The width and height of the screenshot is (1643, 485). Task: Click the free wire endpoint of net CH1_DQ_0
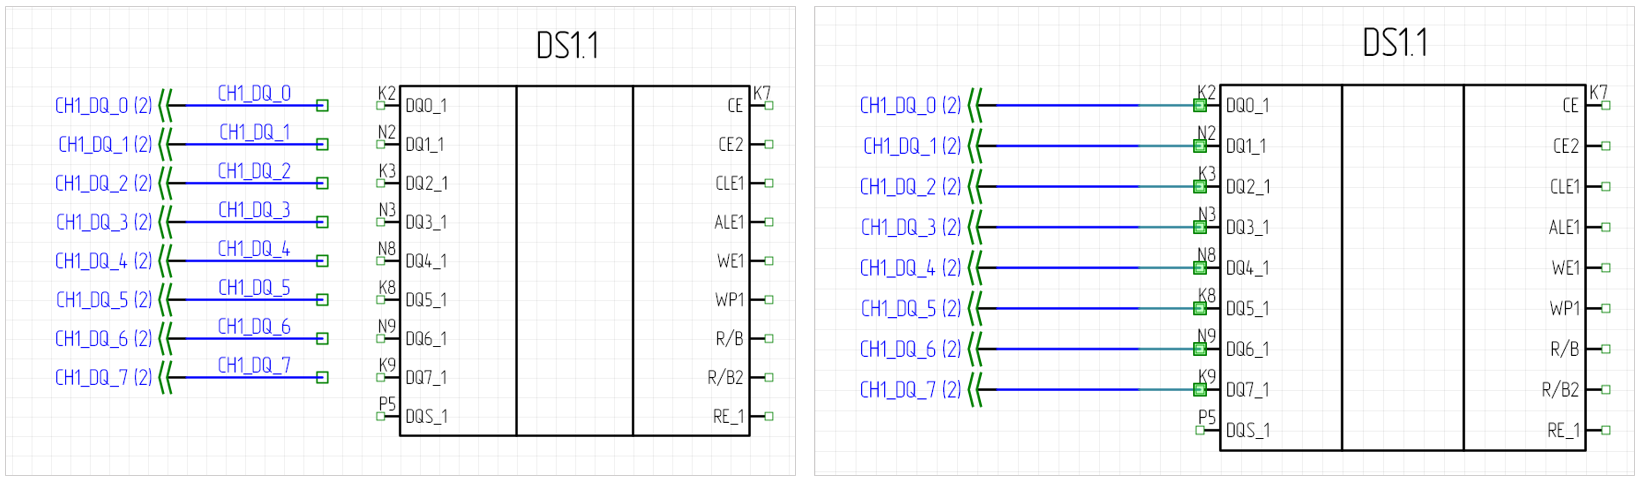pos(322,105)
